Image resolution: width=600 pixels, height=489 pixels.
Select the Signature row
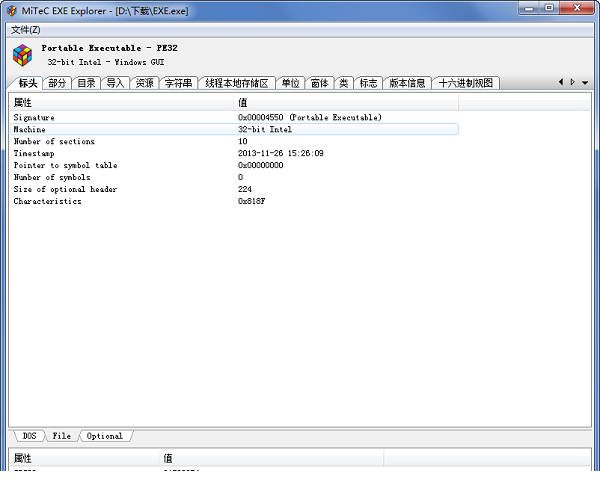[234, 117]
